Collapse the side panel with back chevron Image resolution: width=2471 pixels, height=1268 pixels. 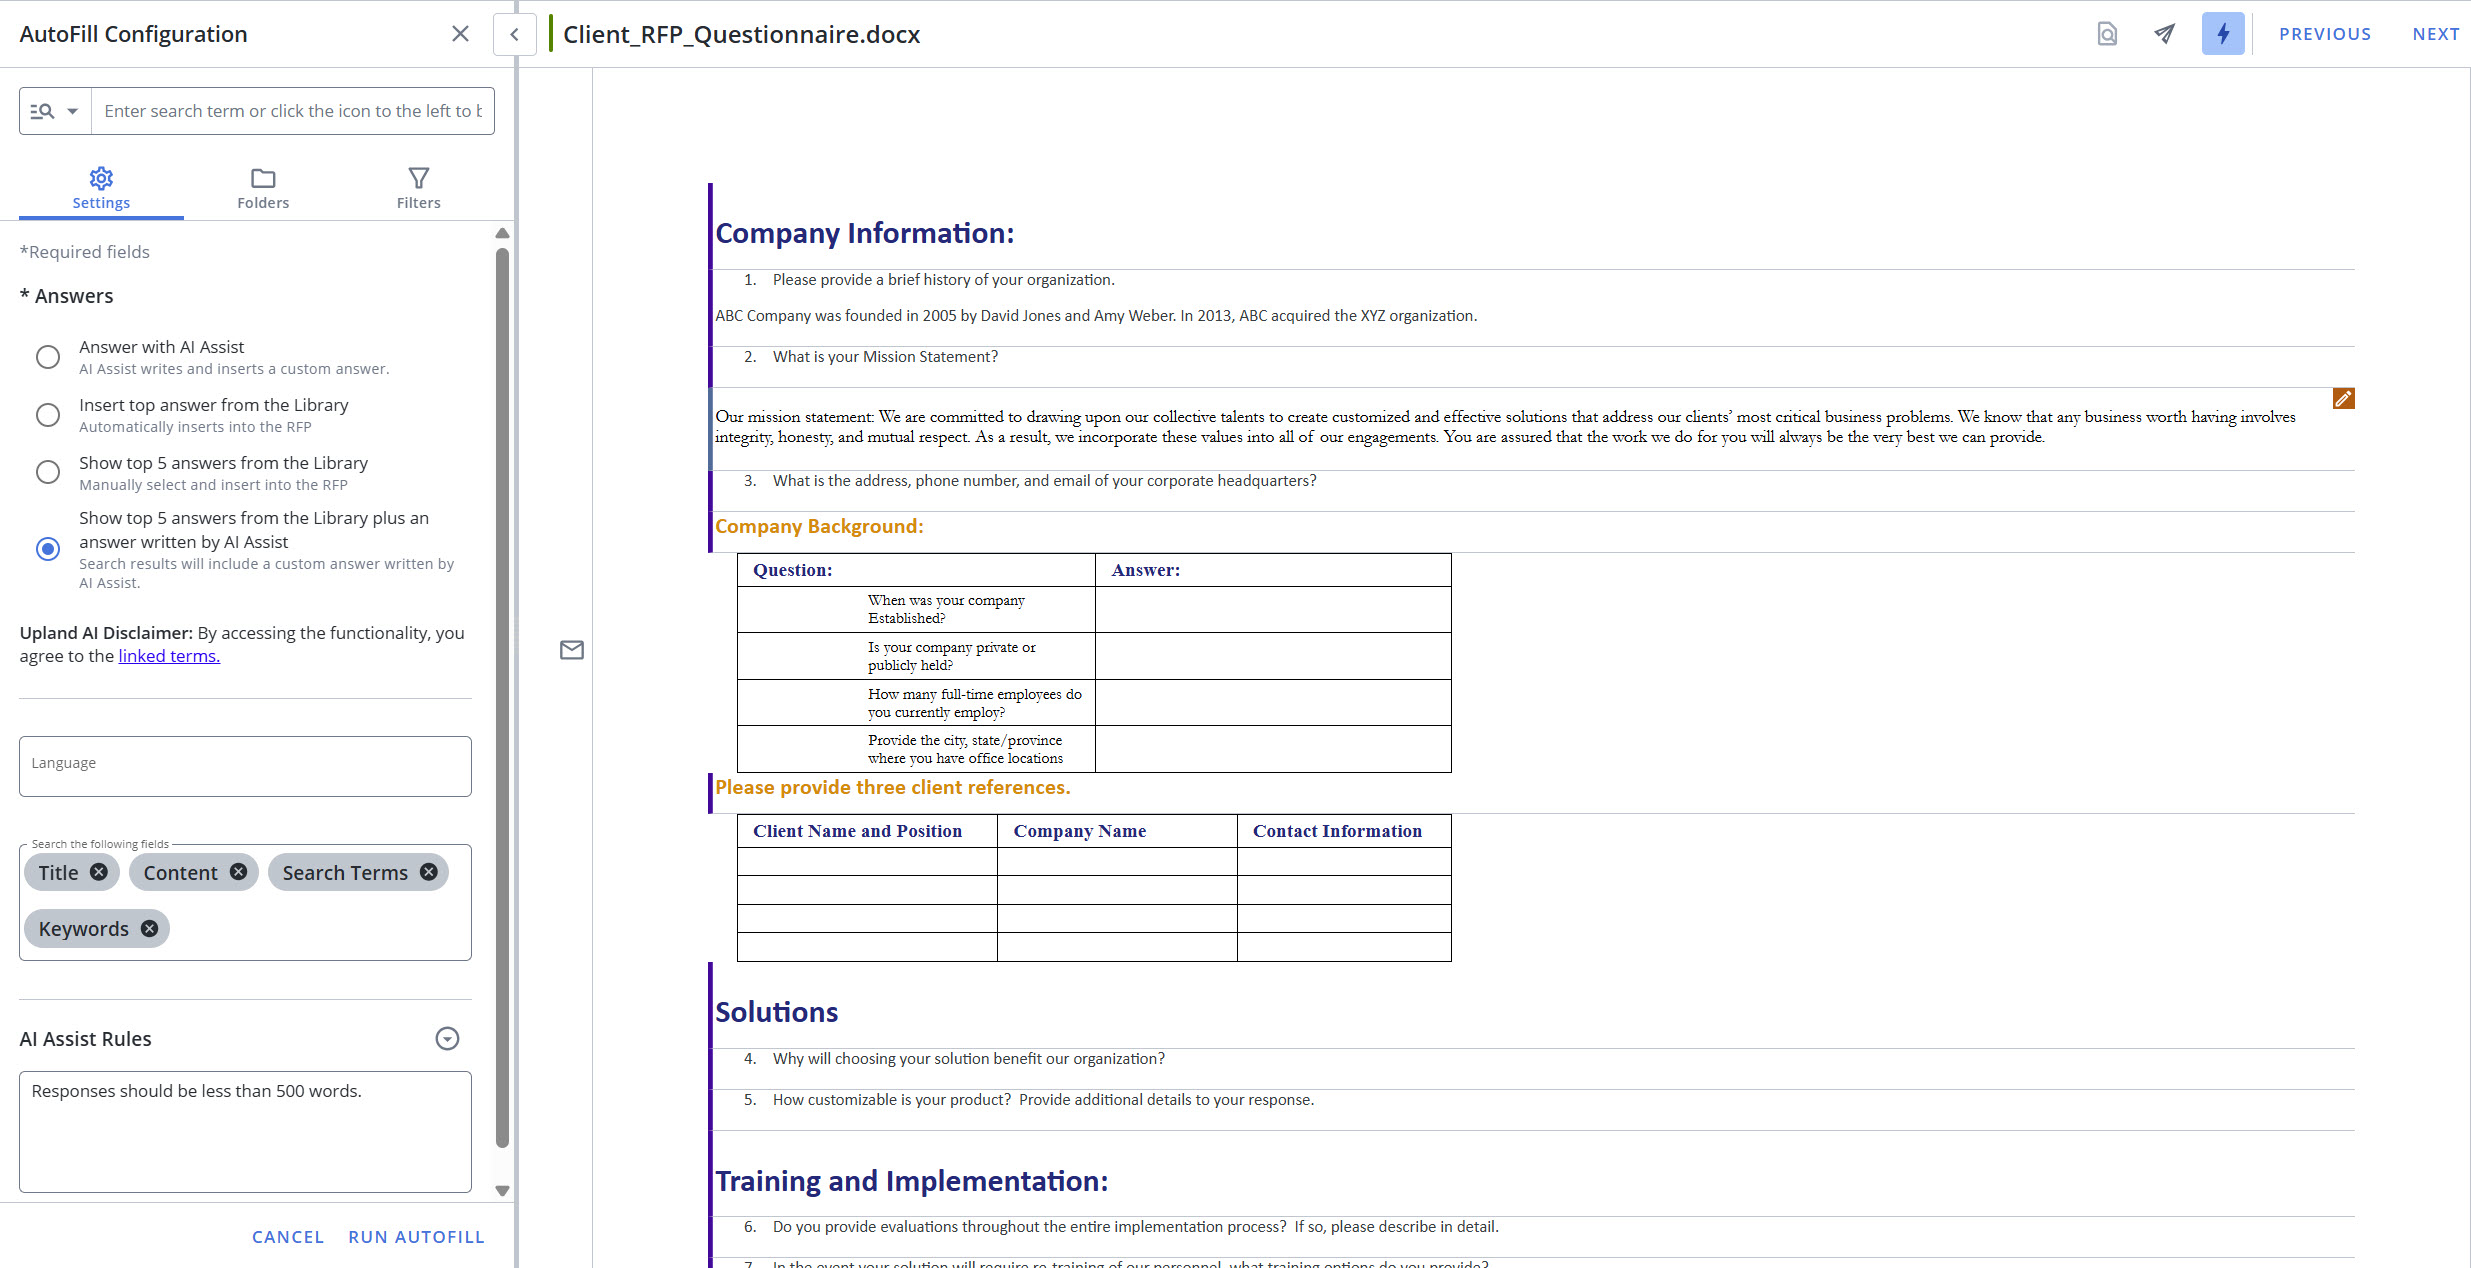coord(514,34)
